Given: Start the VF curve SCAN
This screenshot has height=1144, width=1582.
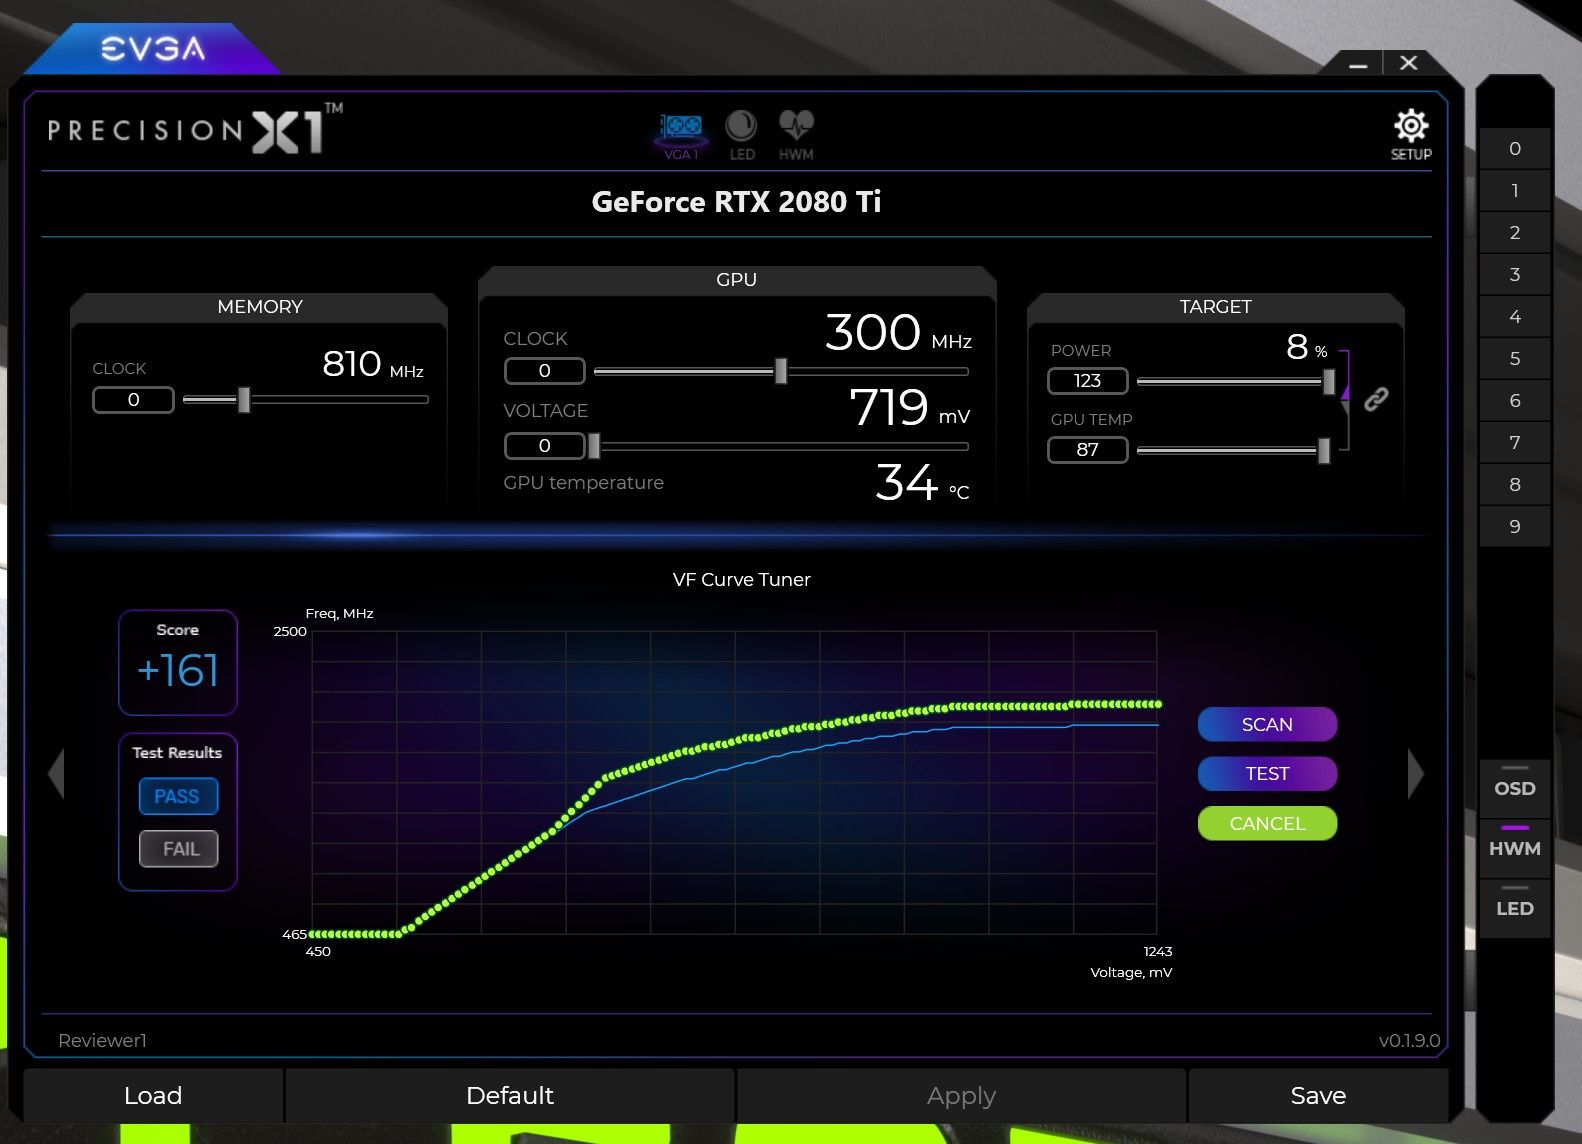Looking at the screenshot, I should (1267, 724).
